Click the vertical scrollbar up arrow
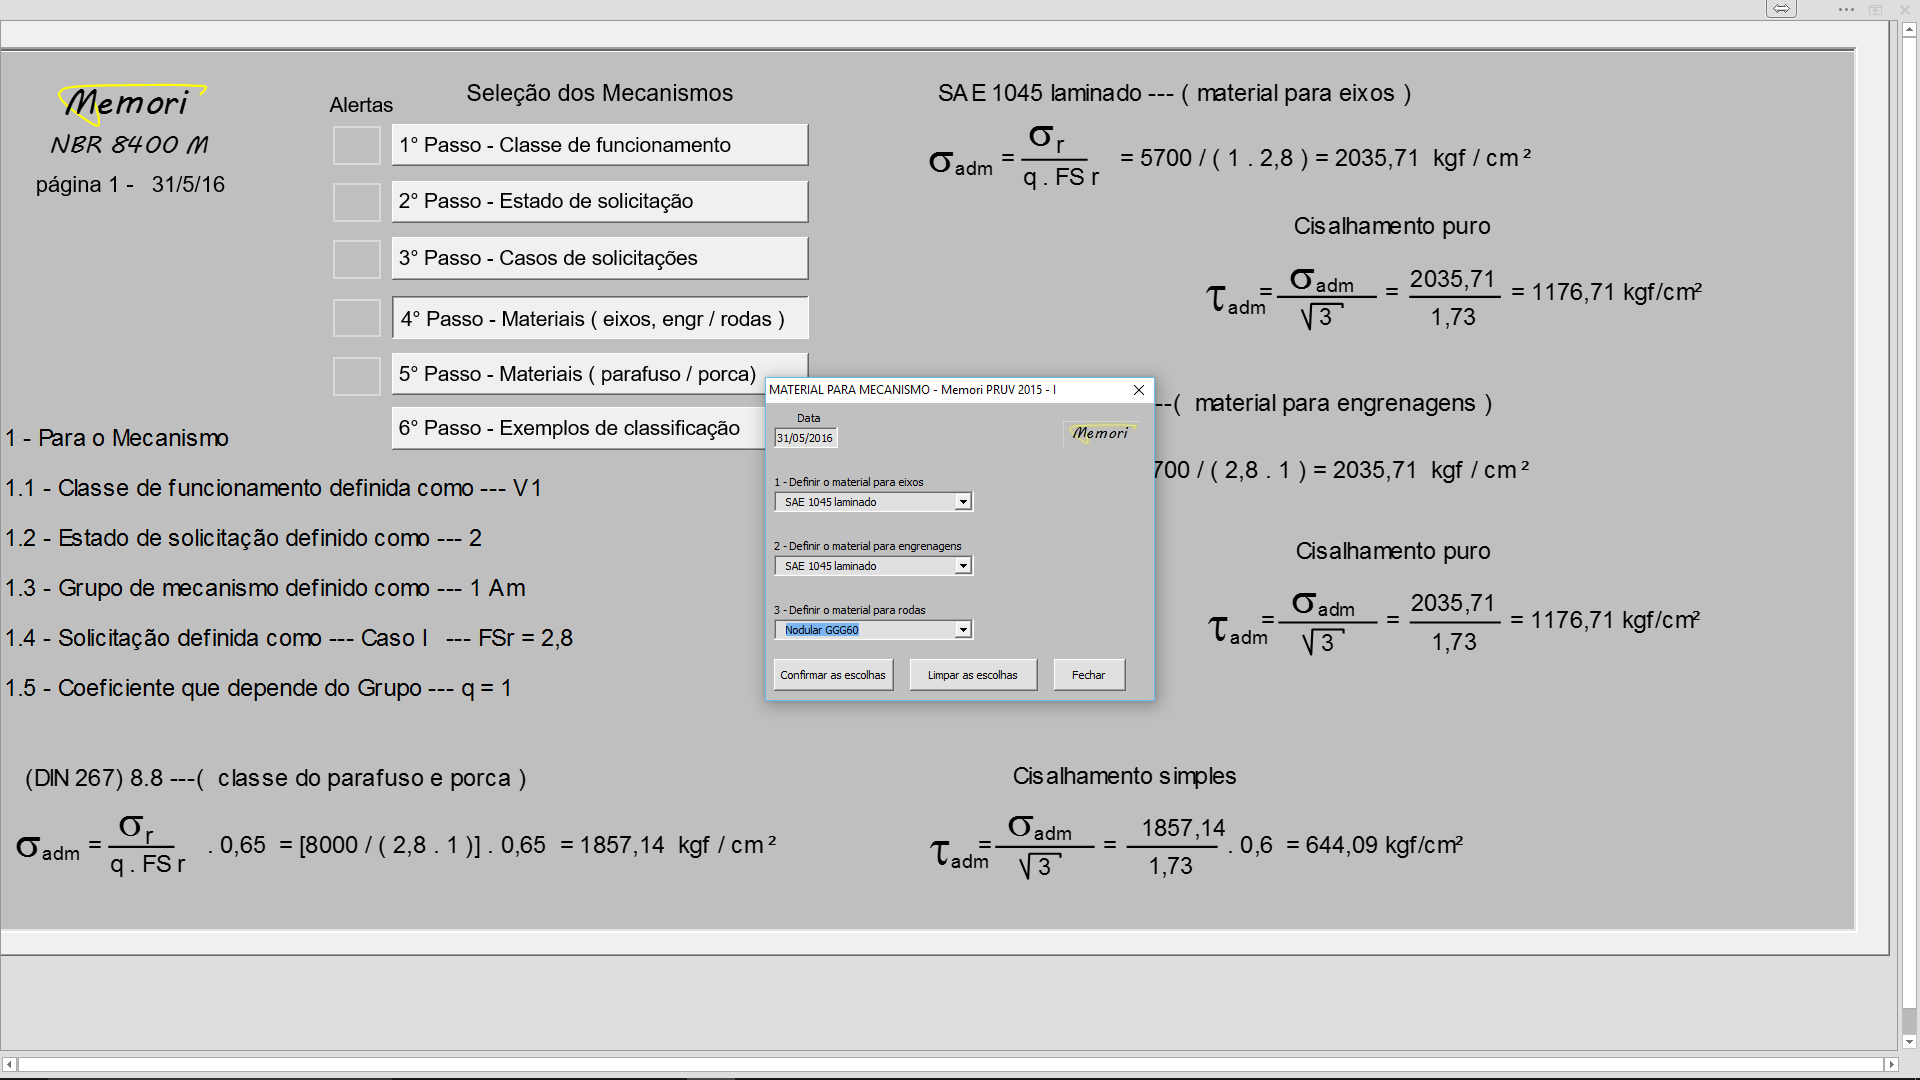The image size is (1920, 1080). click(x=1909, y=29)
